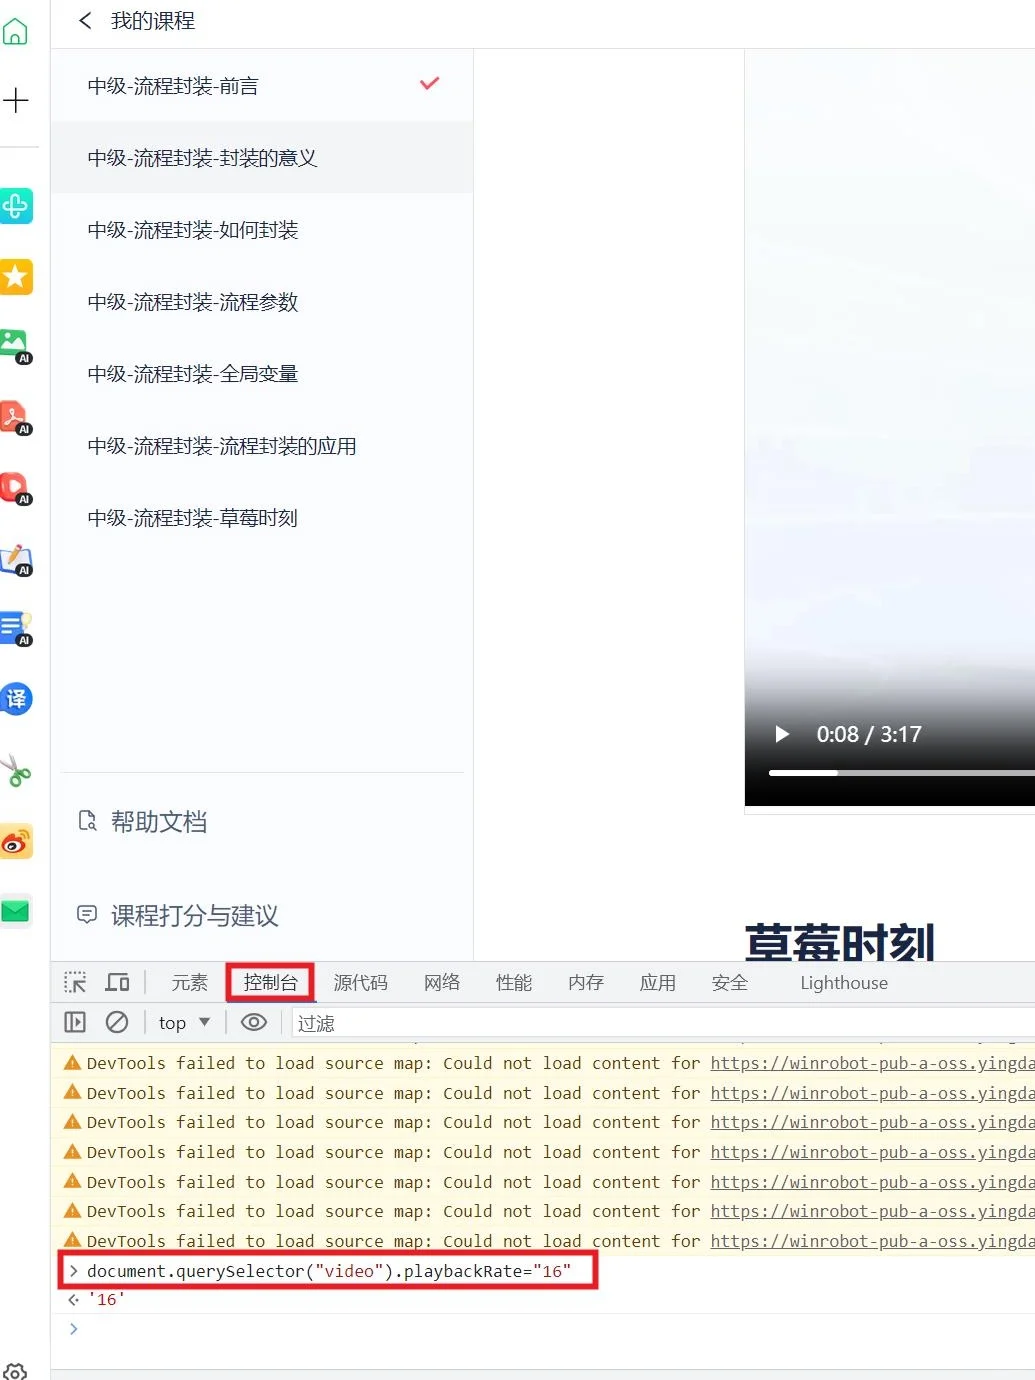Open the translate sidebar tool

coord(17,700)
